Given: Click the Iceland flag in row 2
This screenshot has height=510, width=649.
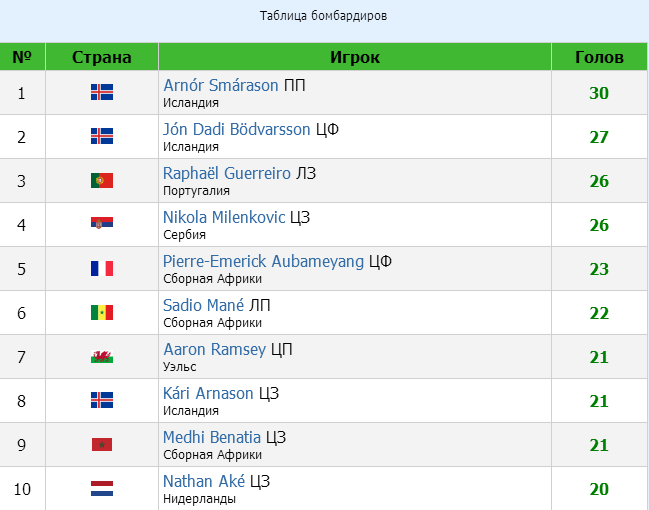Looking at the screenshot, I should pos(102,137).
